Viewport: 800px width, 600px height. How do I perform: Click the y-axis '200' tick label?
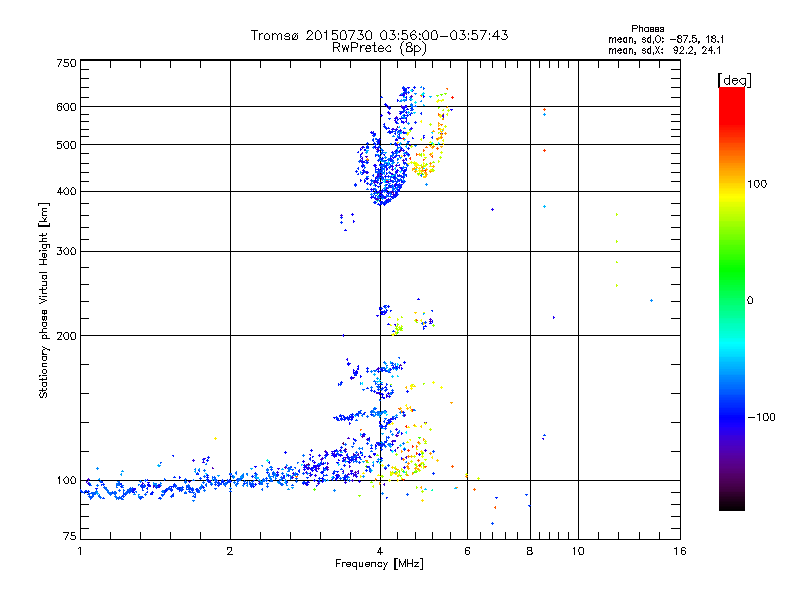pos(66,336)
